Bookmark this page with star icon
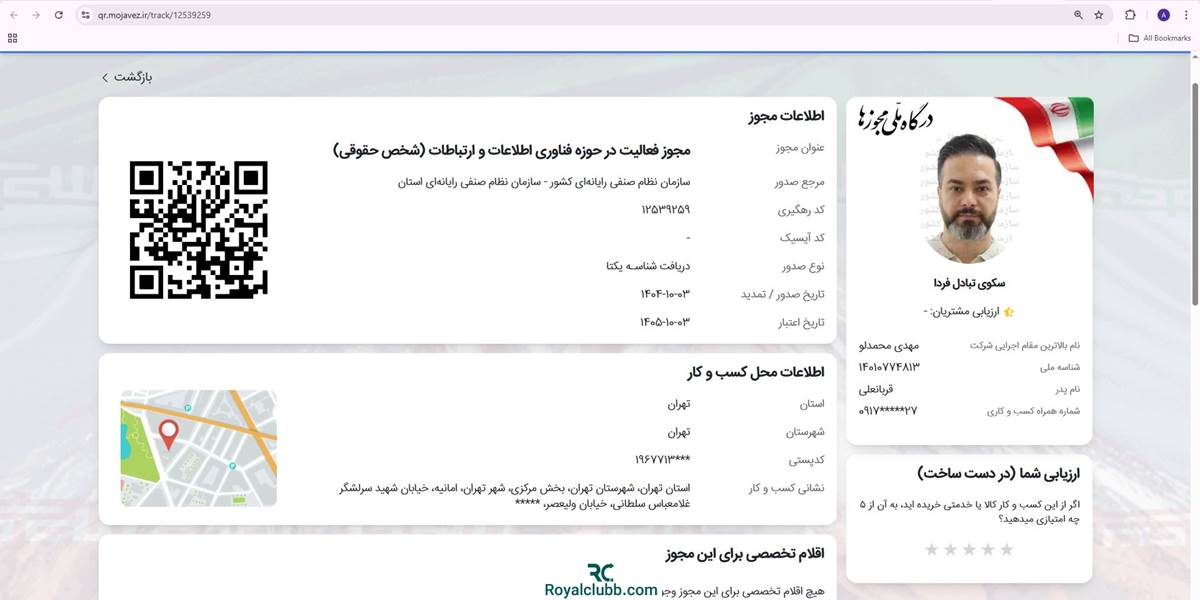 [1099, 15]
